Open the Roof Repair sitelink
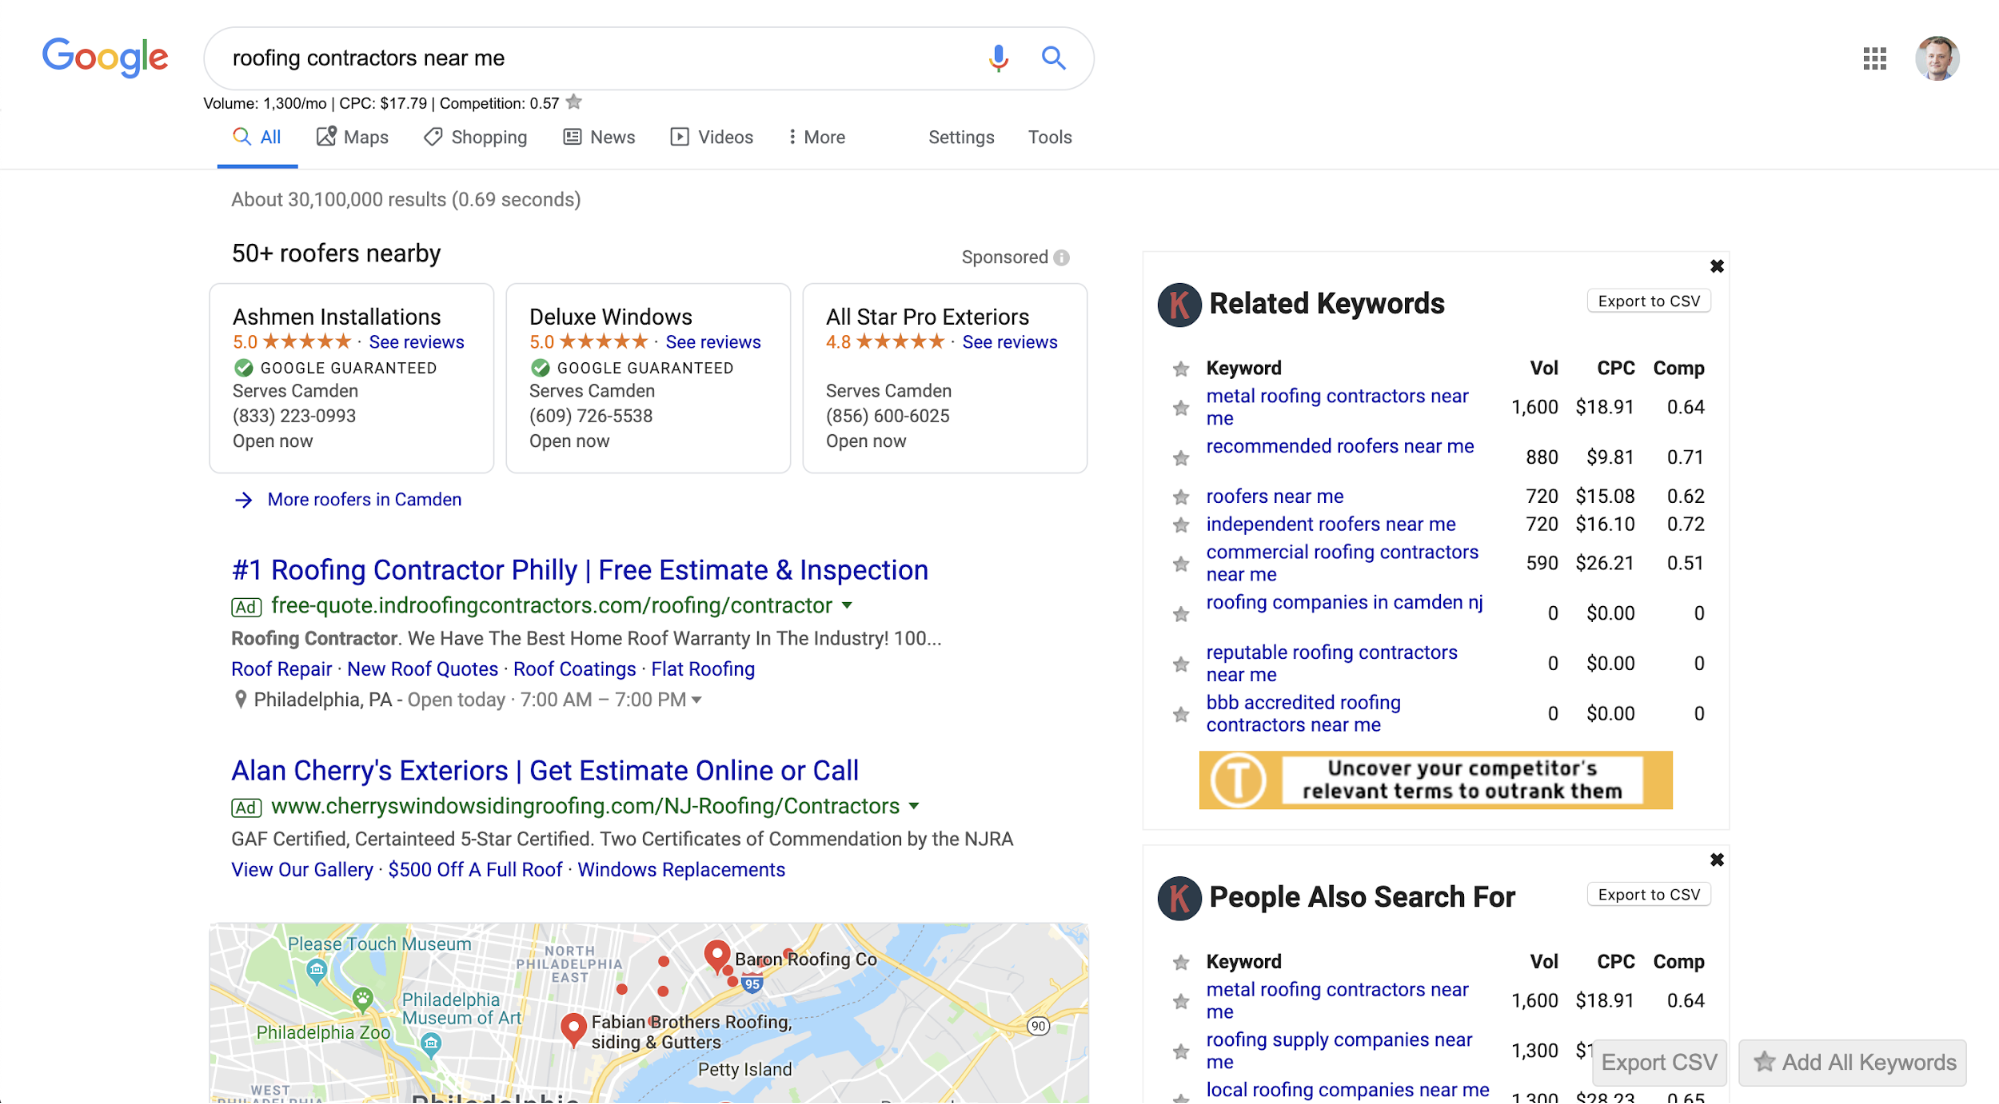The image size is (1999, 1104). [x=281, y=669]
